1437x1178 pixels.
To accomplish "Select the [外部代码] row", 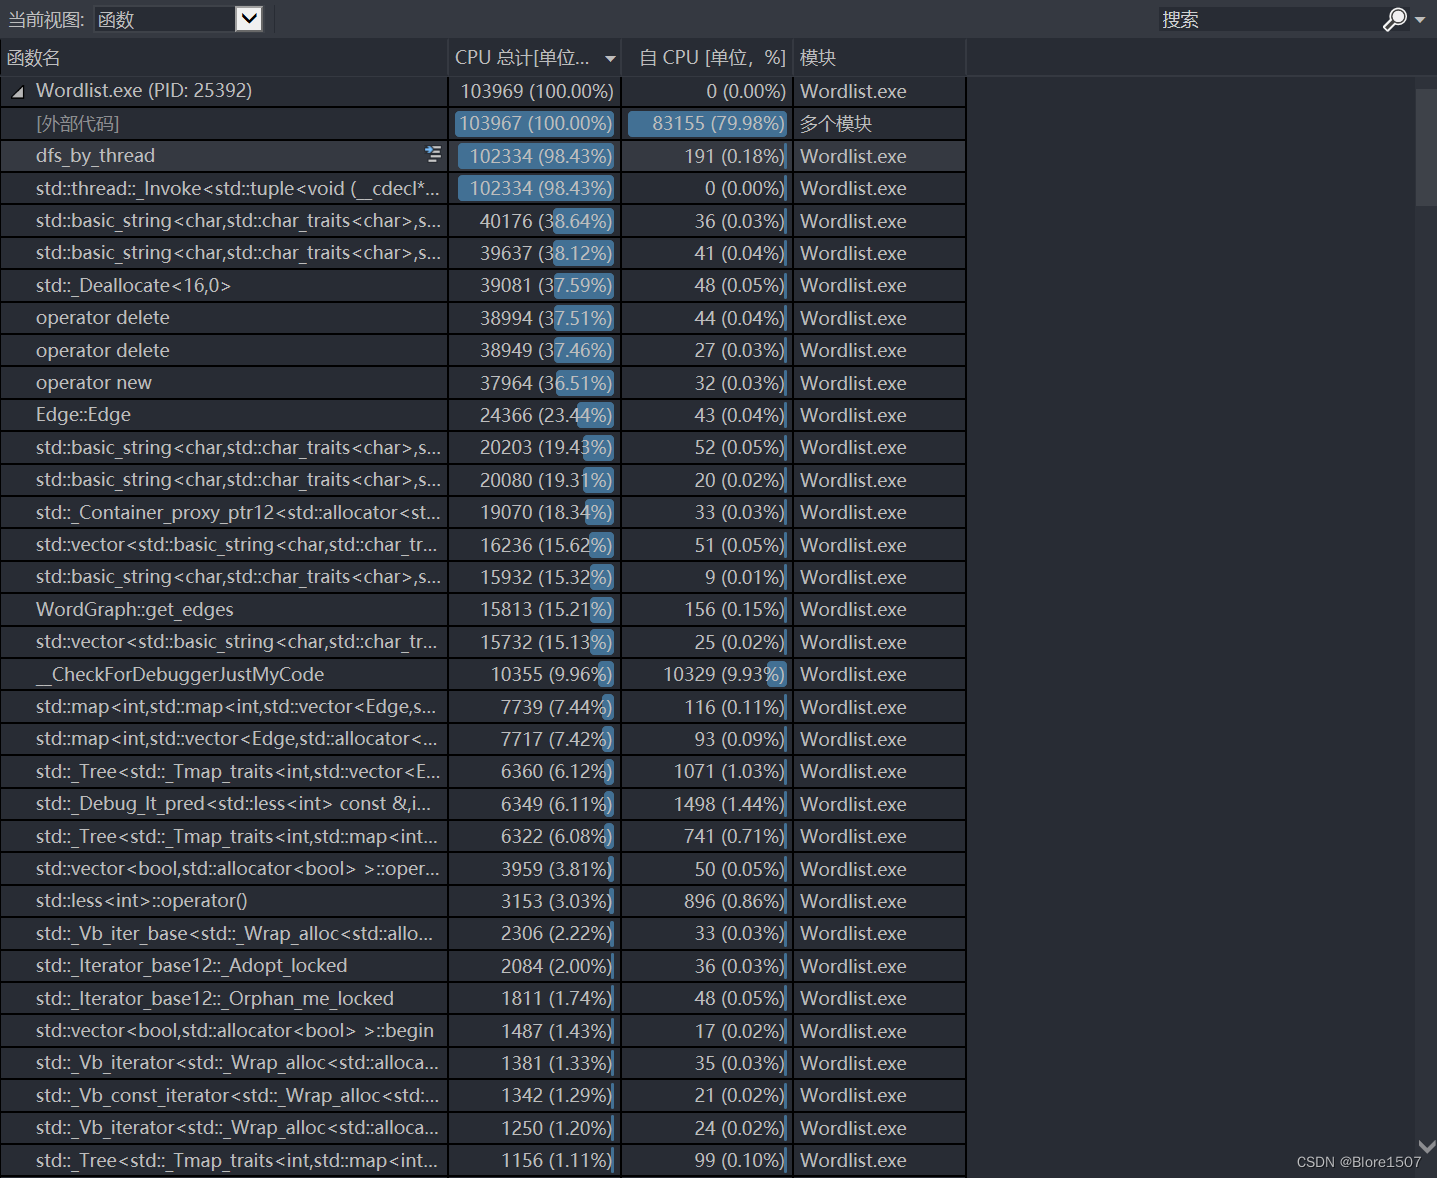I will [x=483, y=123].
